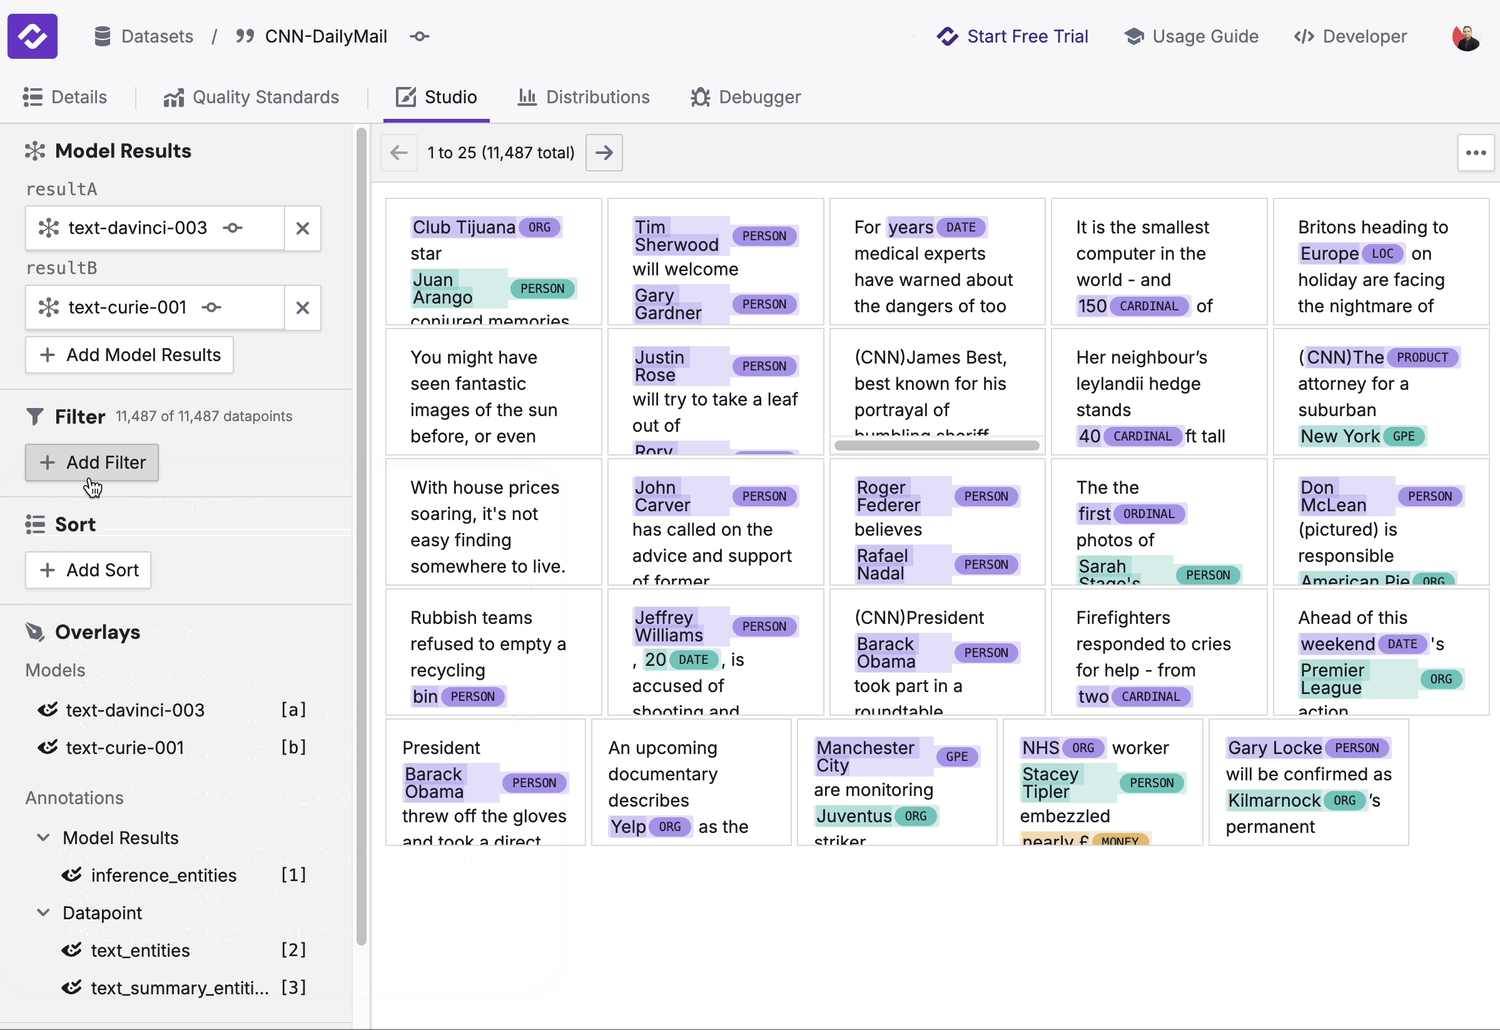Click the pin icon next to CNN-DailyMail

[x=419, y=36]
